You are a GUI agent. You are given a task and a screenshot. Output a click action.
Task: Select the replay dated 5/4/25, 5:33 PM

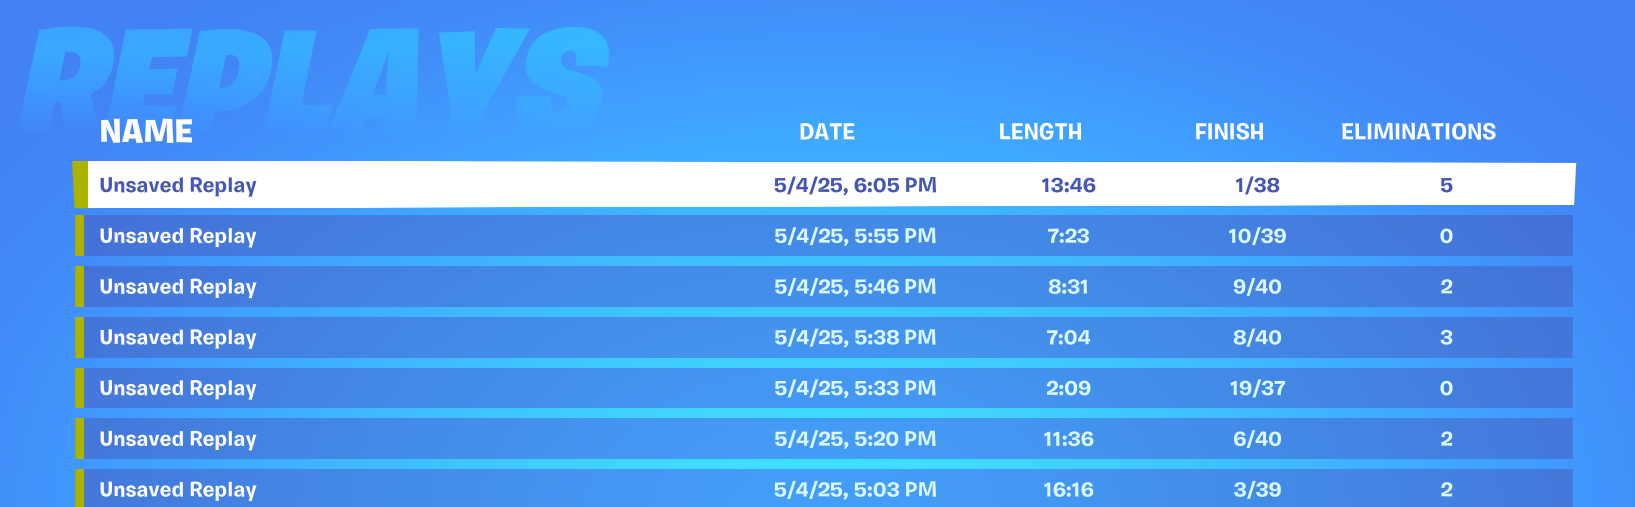tap(824, 388)
